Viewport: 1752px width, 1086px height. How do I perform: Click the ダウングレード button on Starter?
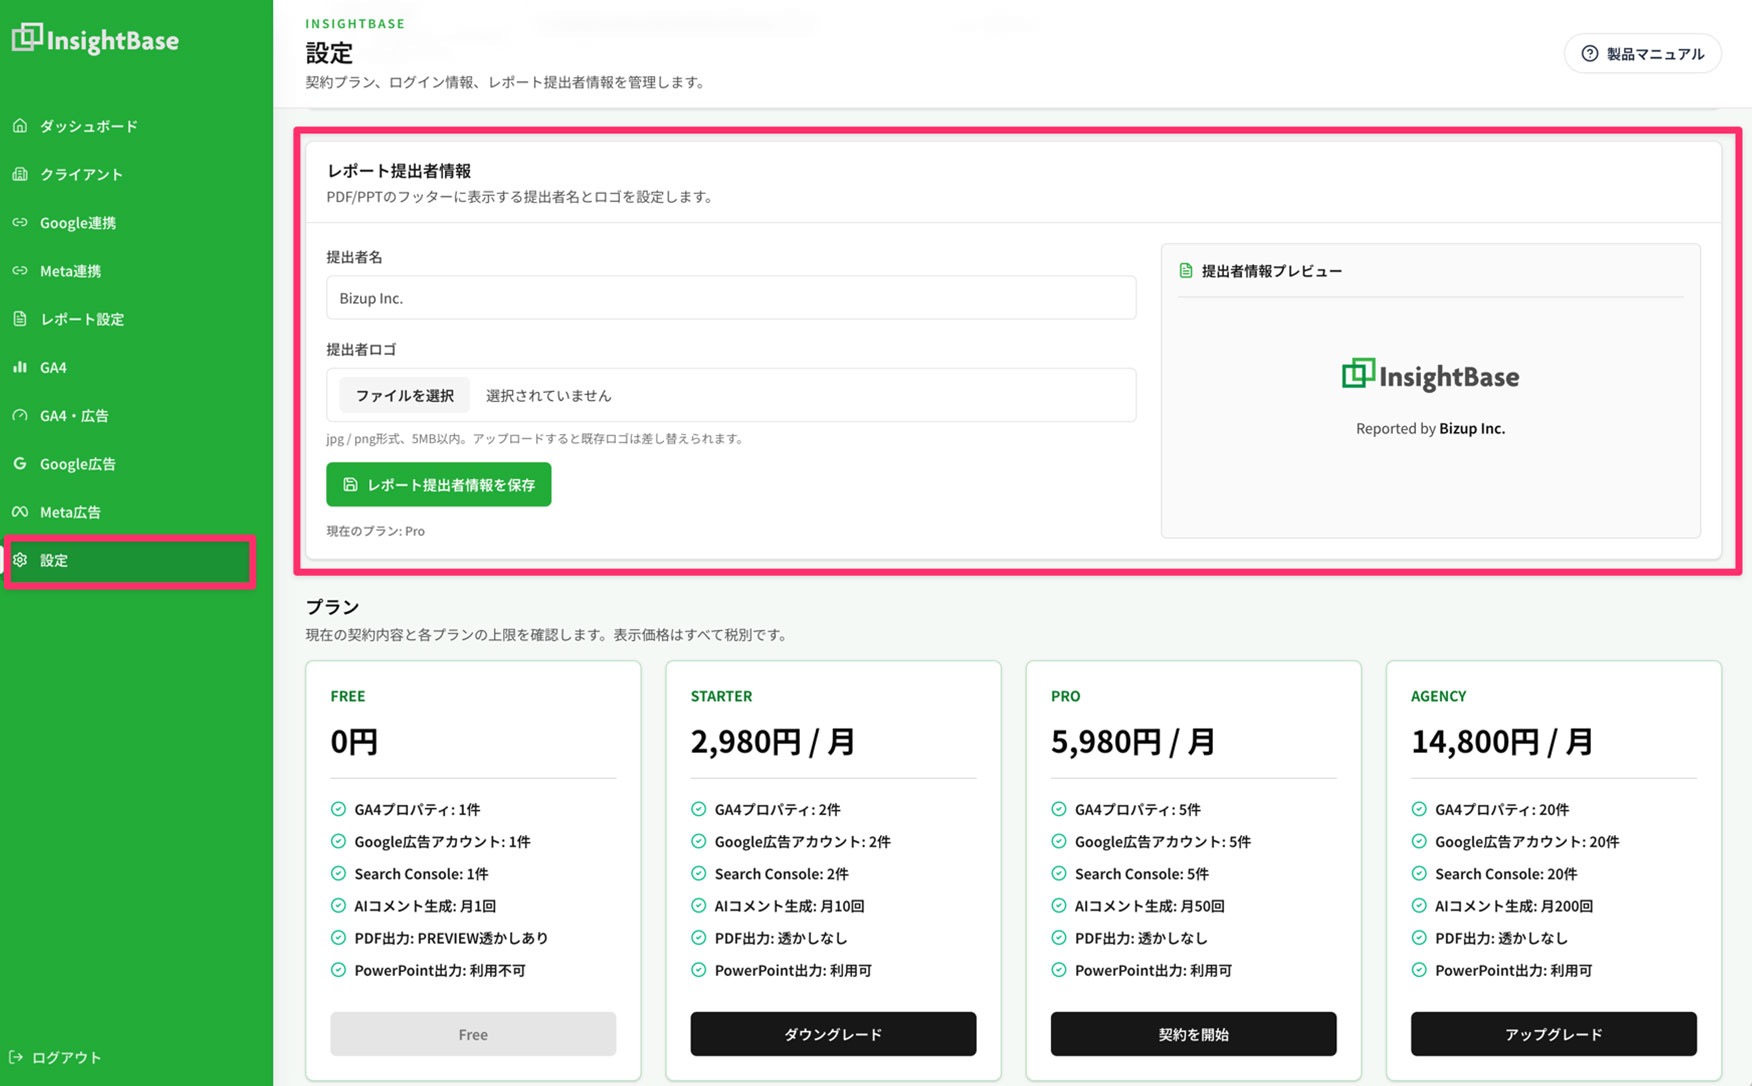coord(833,1034)
